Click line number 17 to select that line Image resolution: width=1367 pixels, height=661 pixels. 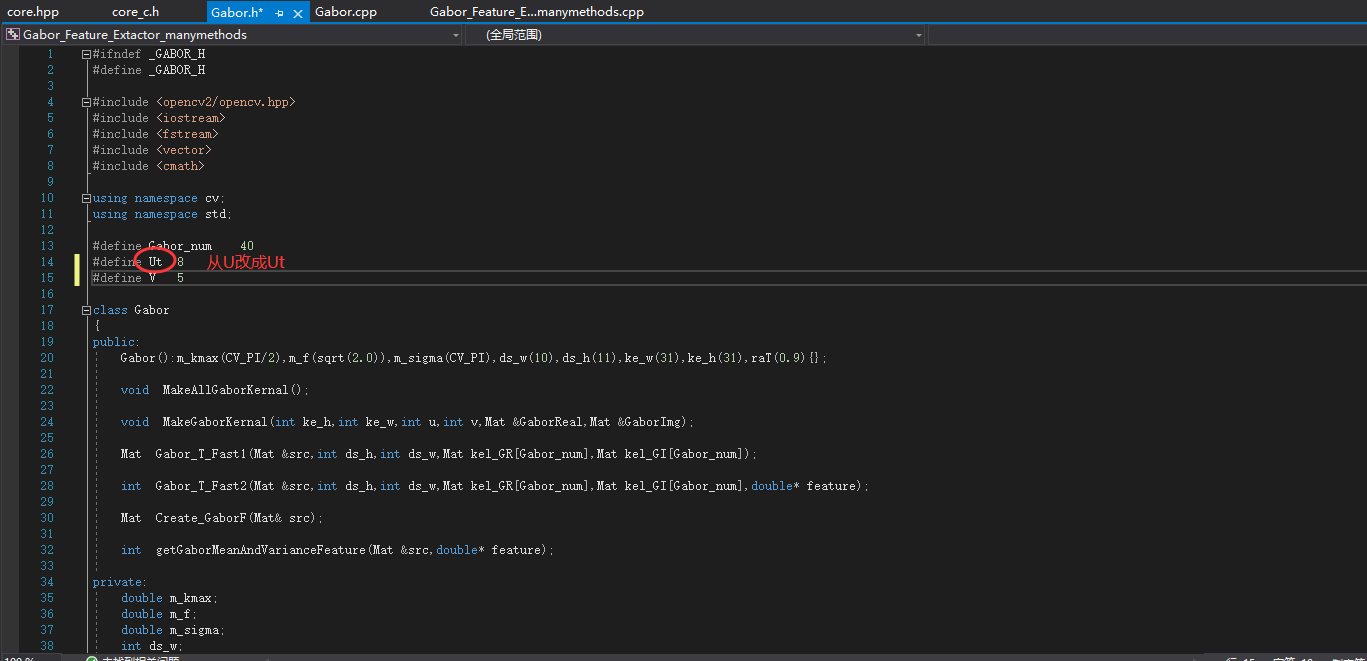click(x=47, y=310)
